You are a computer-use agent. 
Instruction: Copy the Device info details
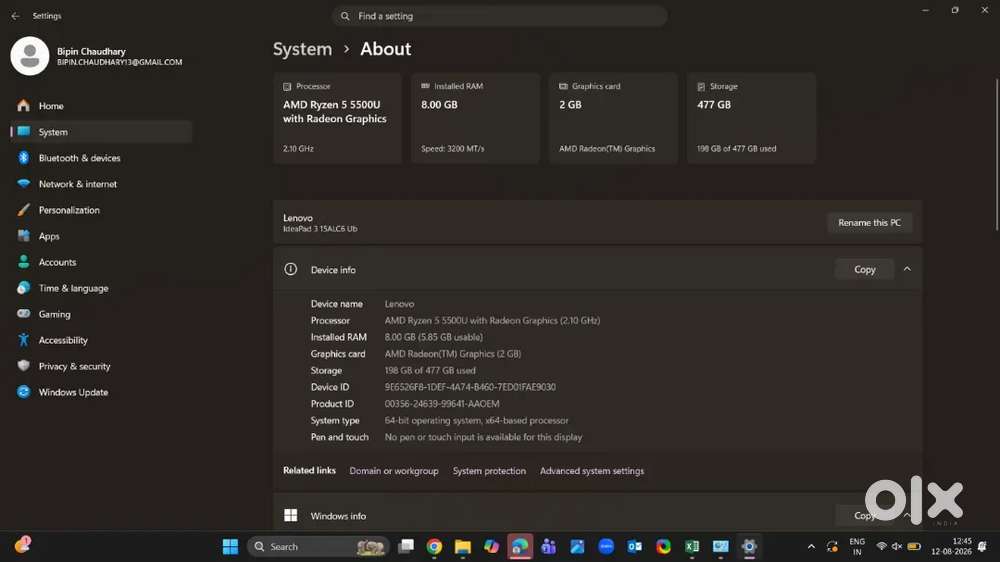(x=865, y=270)
